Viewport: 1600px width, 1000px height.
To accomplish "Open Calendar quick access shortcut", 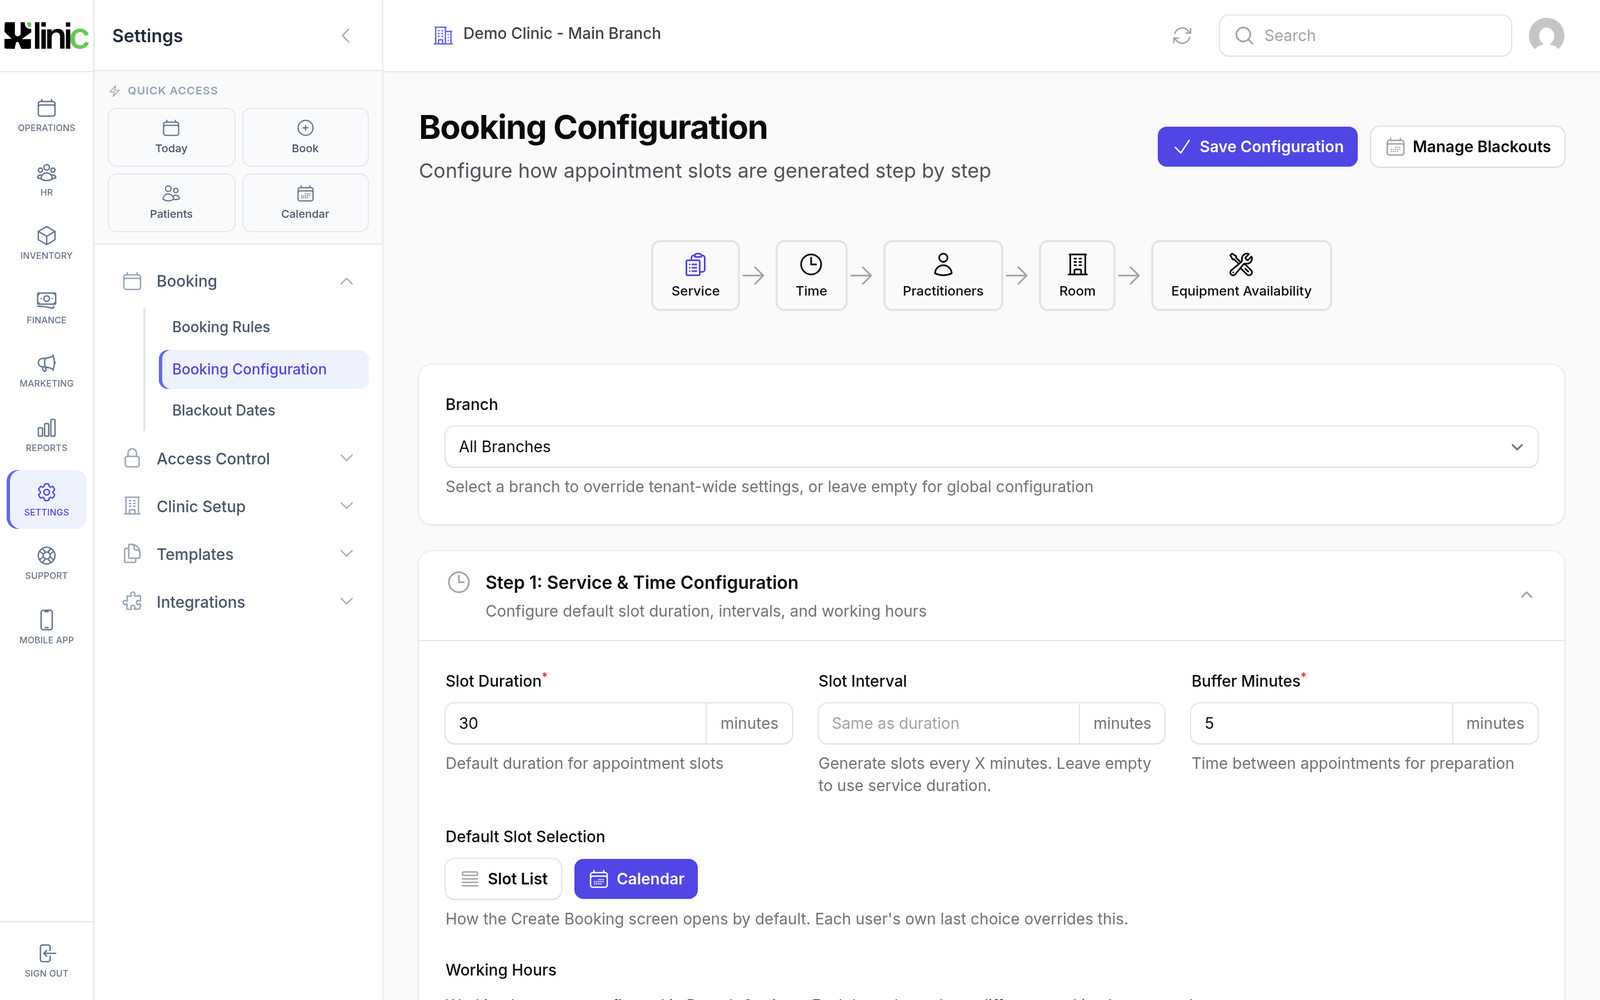I will [x=305, y=203].
